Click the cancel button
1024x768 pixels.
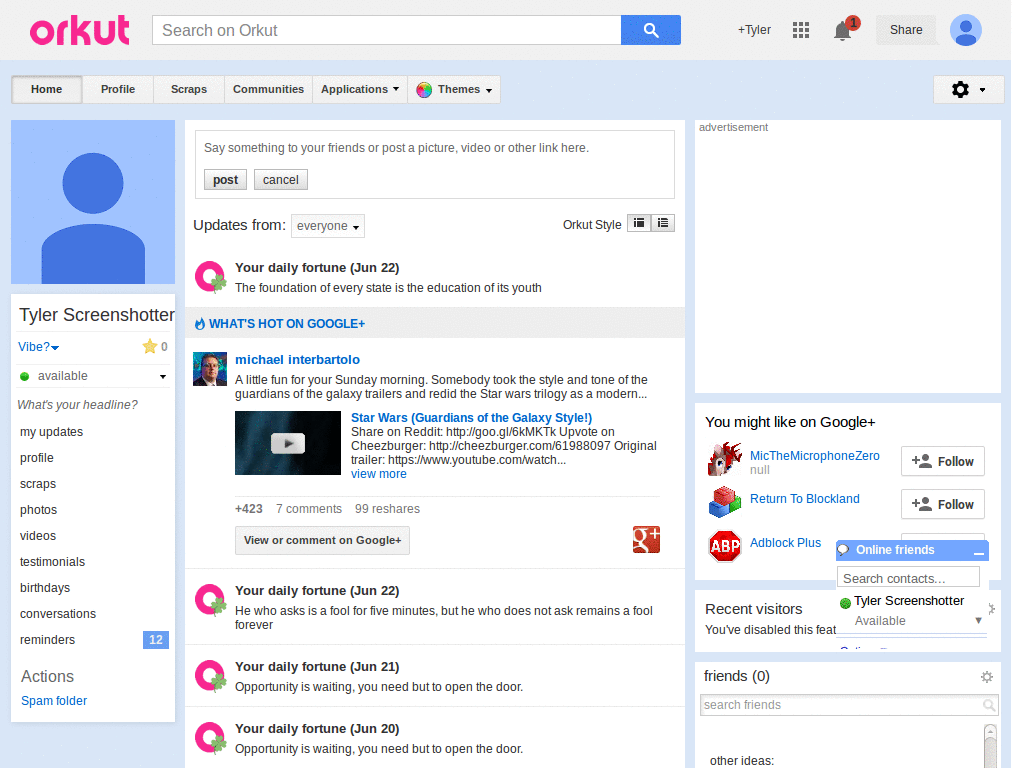point(281,180)
